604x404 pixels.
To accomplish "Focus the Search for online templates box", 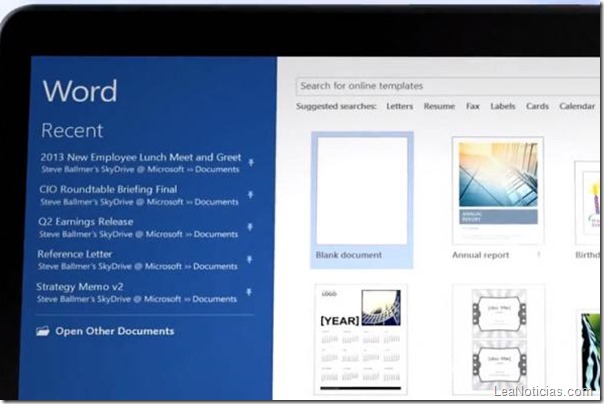I will [448, 86].
